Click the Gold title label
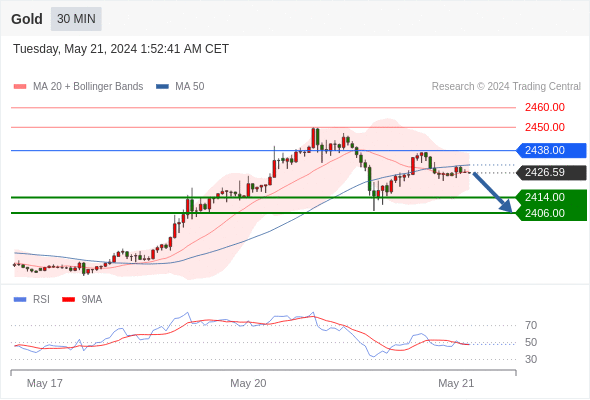Image resolution: width=590 pixels, height=400 pixels. (x=27, y=19)
